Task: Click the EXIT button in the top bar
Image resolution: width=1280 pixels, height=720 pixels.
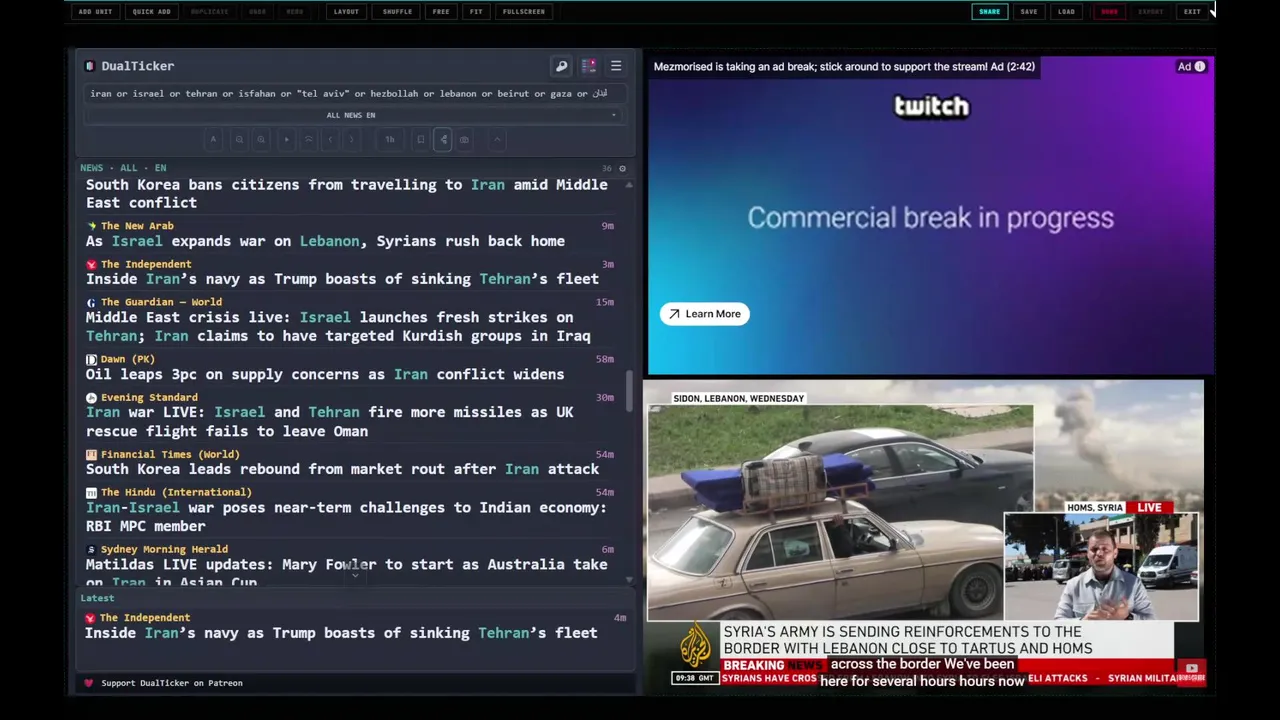Action: [1192, 12]
